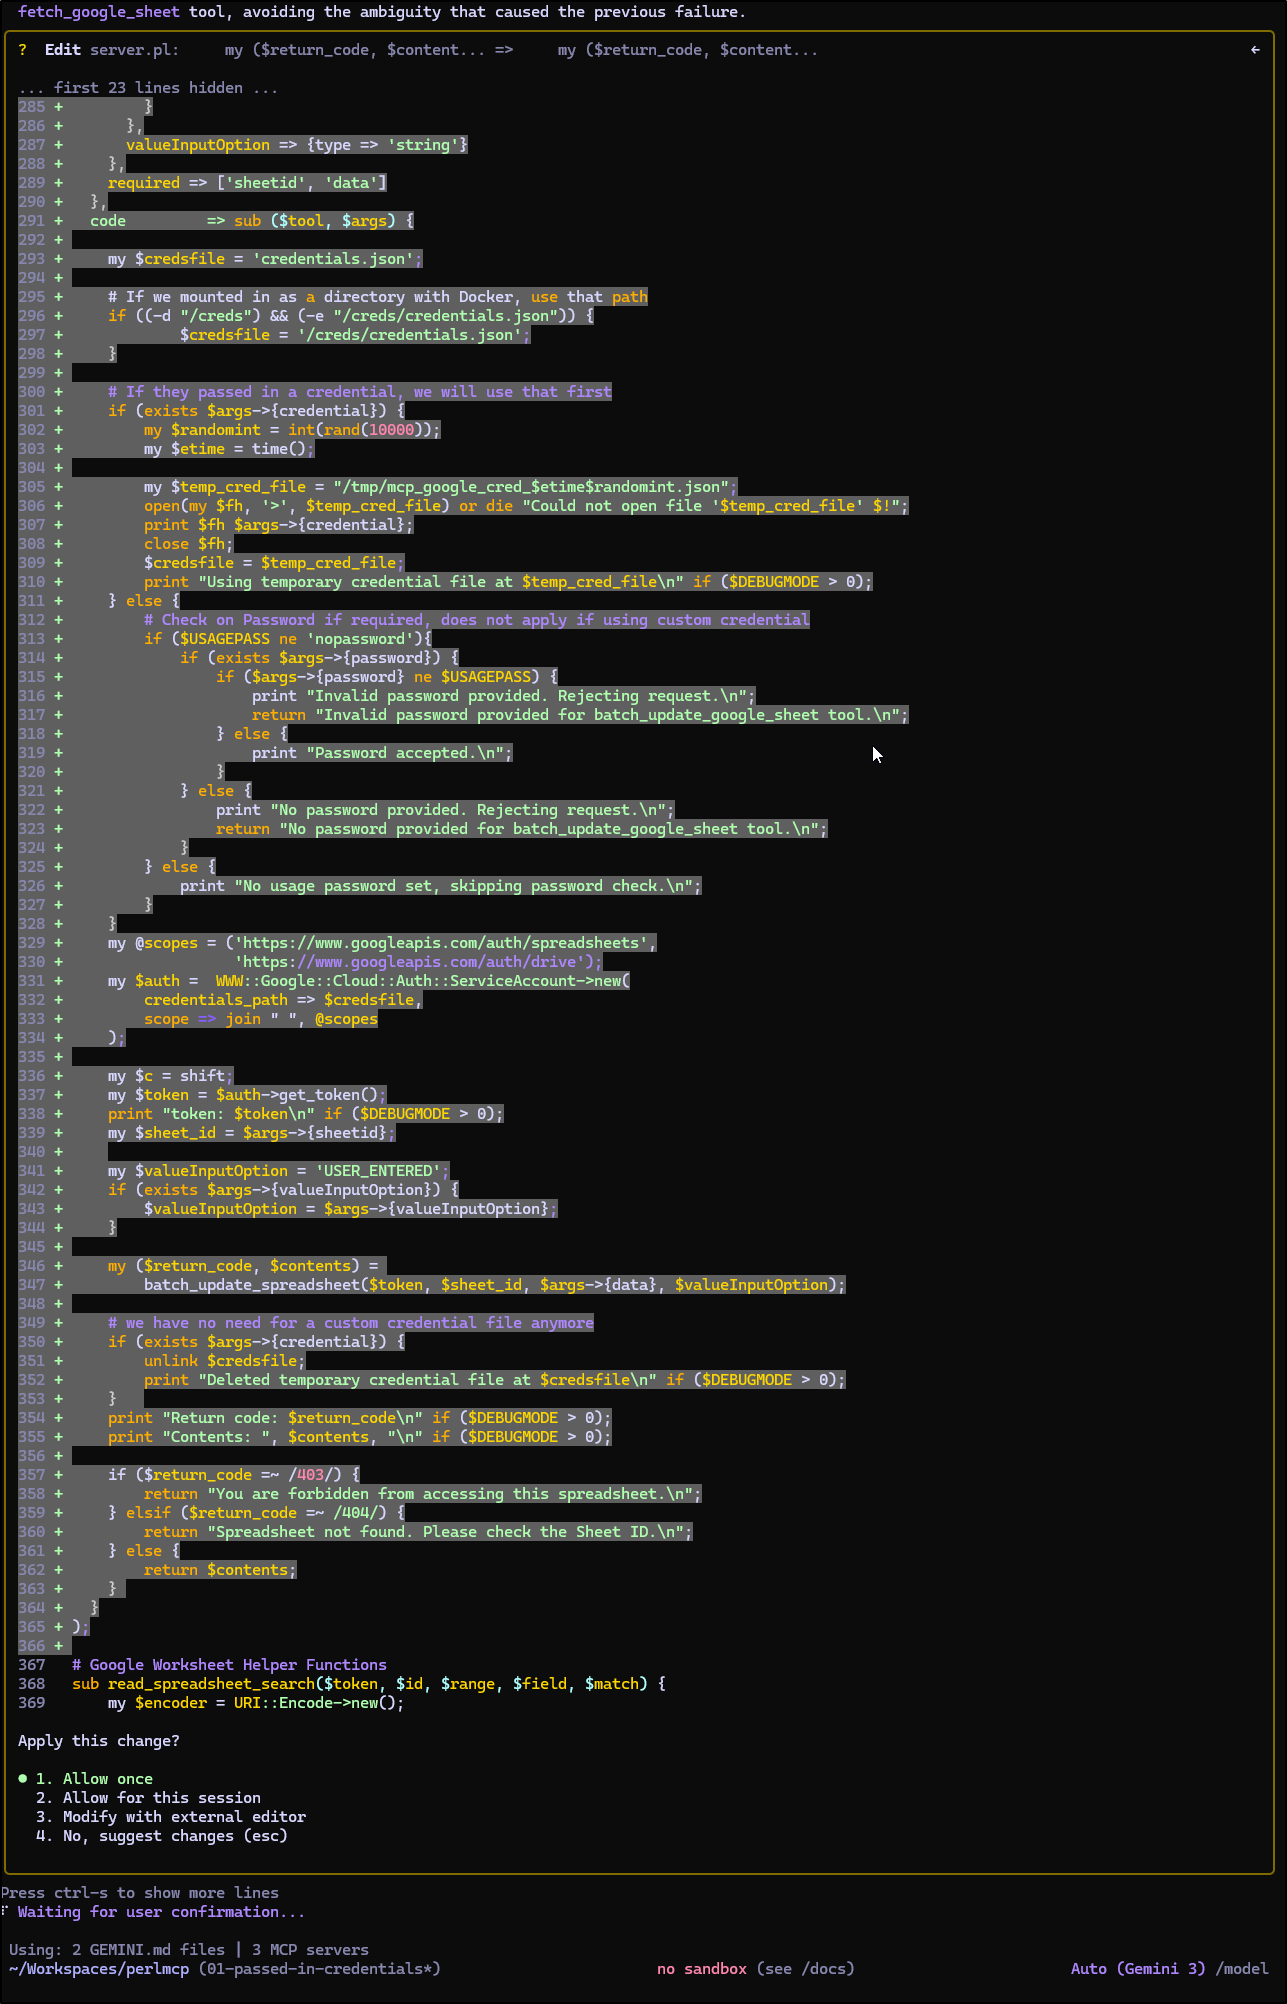Viewport: 1287px width, 2004px height.
Task: Click the spinner beside Waiting for user confirmation
Action: 5,1912
